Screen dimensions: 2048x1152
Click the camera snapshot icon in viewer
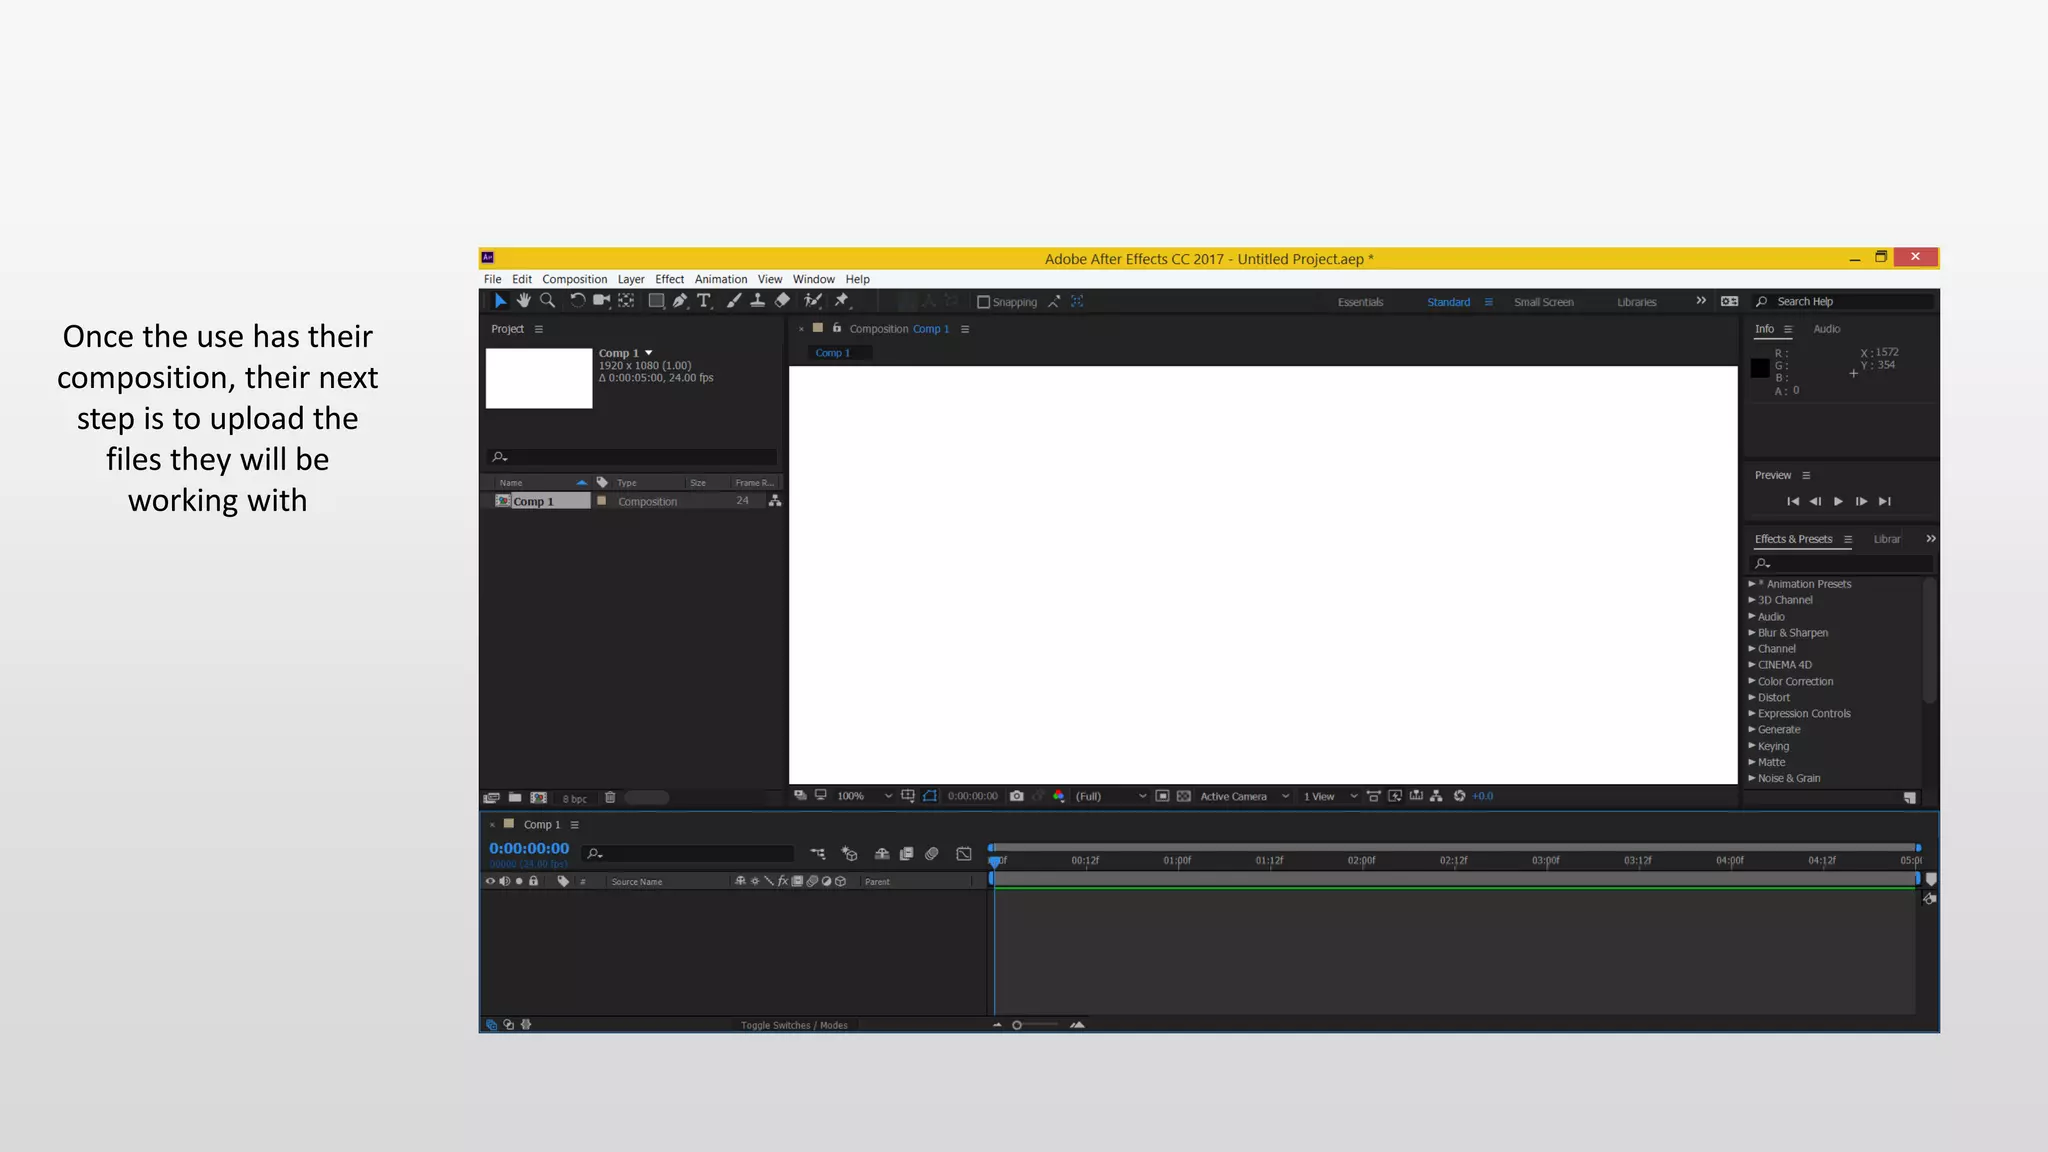[x=1017, y=796]
